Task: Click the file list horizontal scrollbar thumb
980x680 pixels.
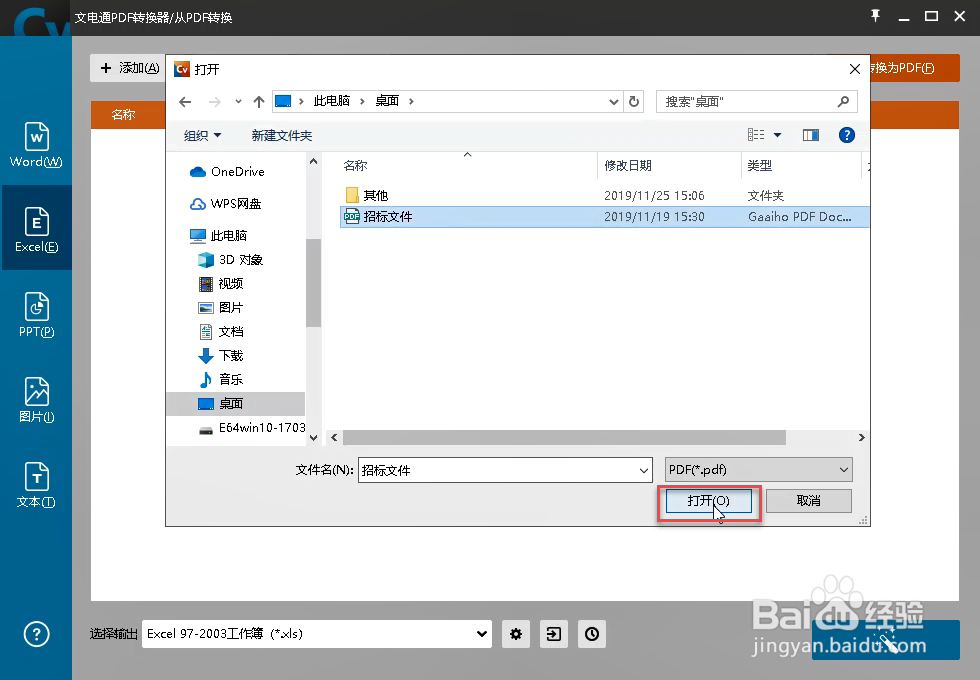Action: 564,438
